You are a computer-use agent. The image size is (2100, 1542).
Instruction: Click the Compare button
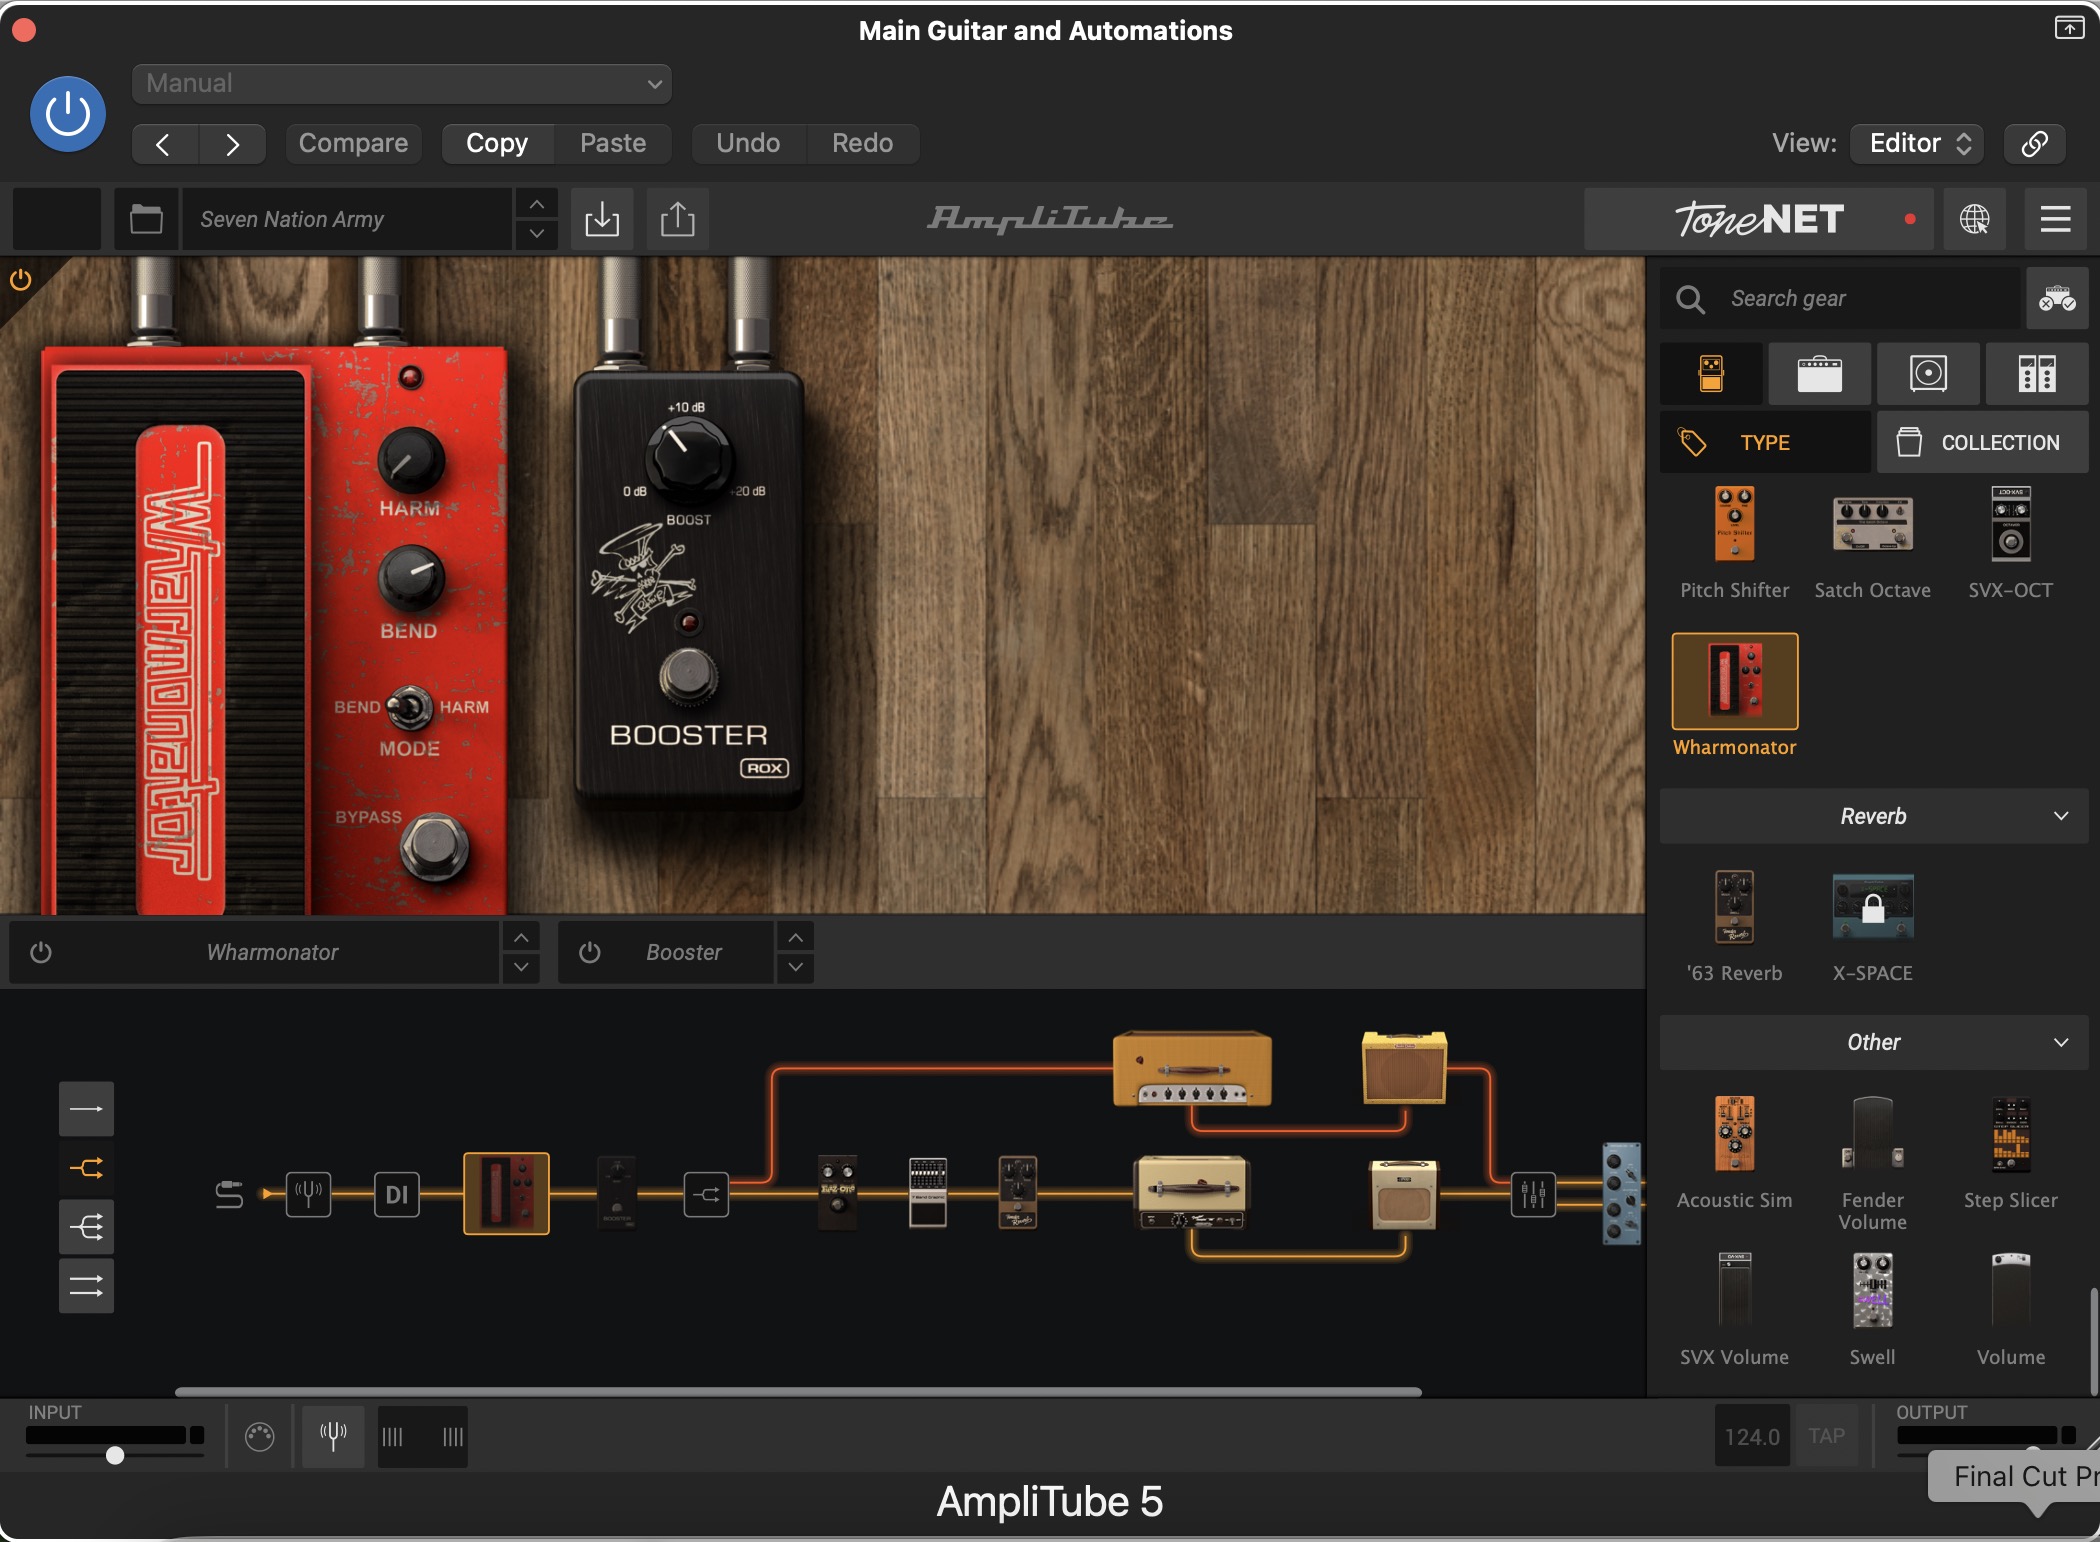(x=353, y=144)
